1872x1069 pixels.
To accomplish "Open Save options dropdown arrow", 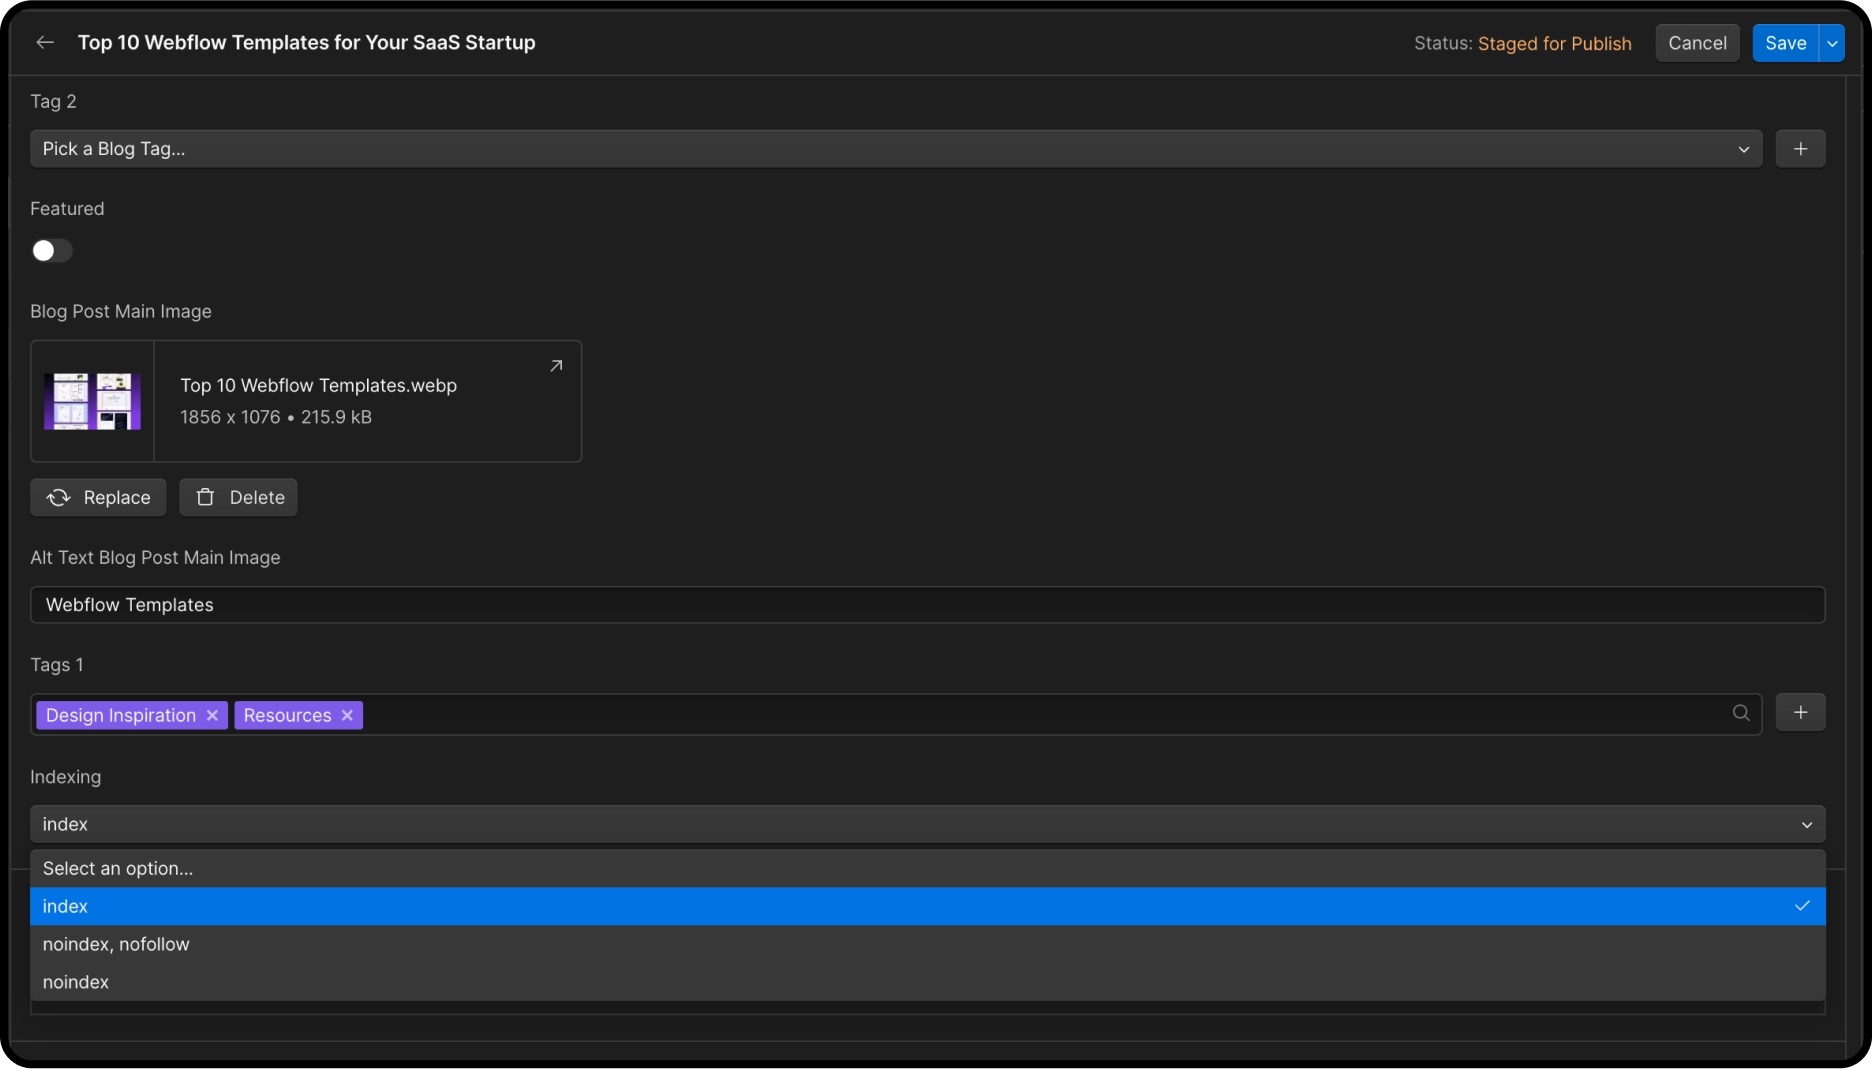I will coord(1832,43).
